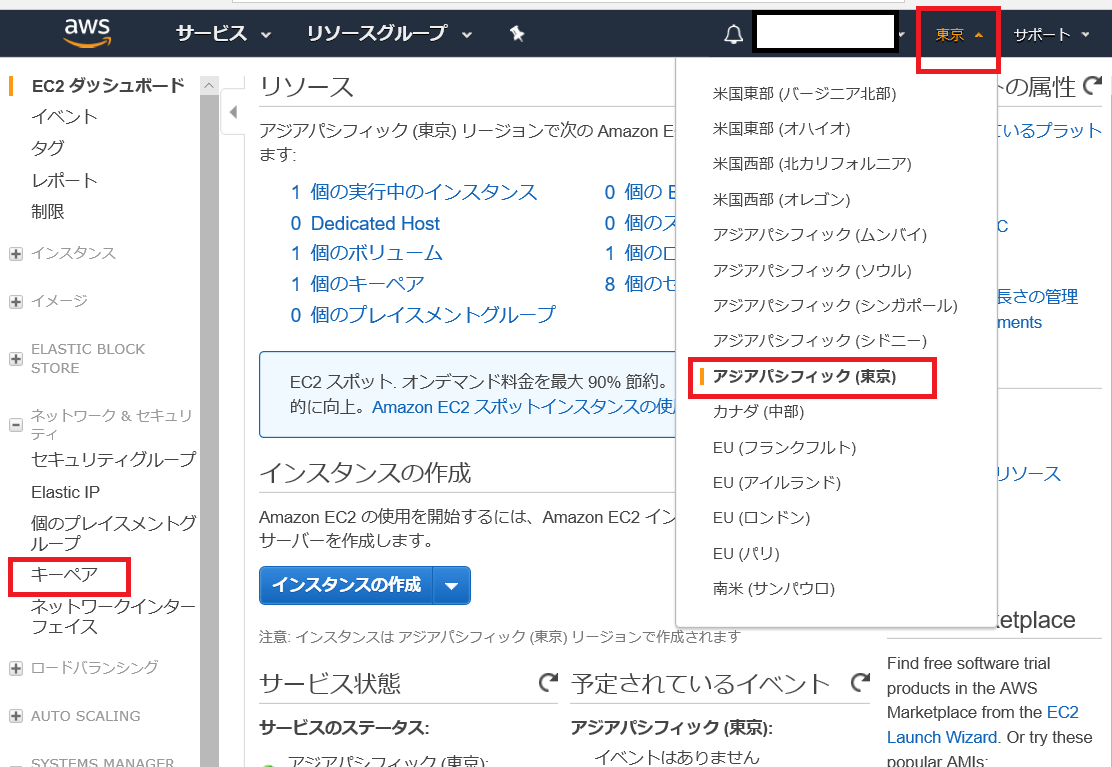
Task: Collapse the sidebar with the left arrow
Action: point(233,112)
